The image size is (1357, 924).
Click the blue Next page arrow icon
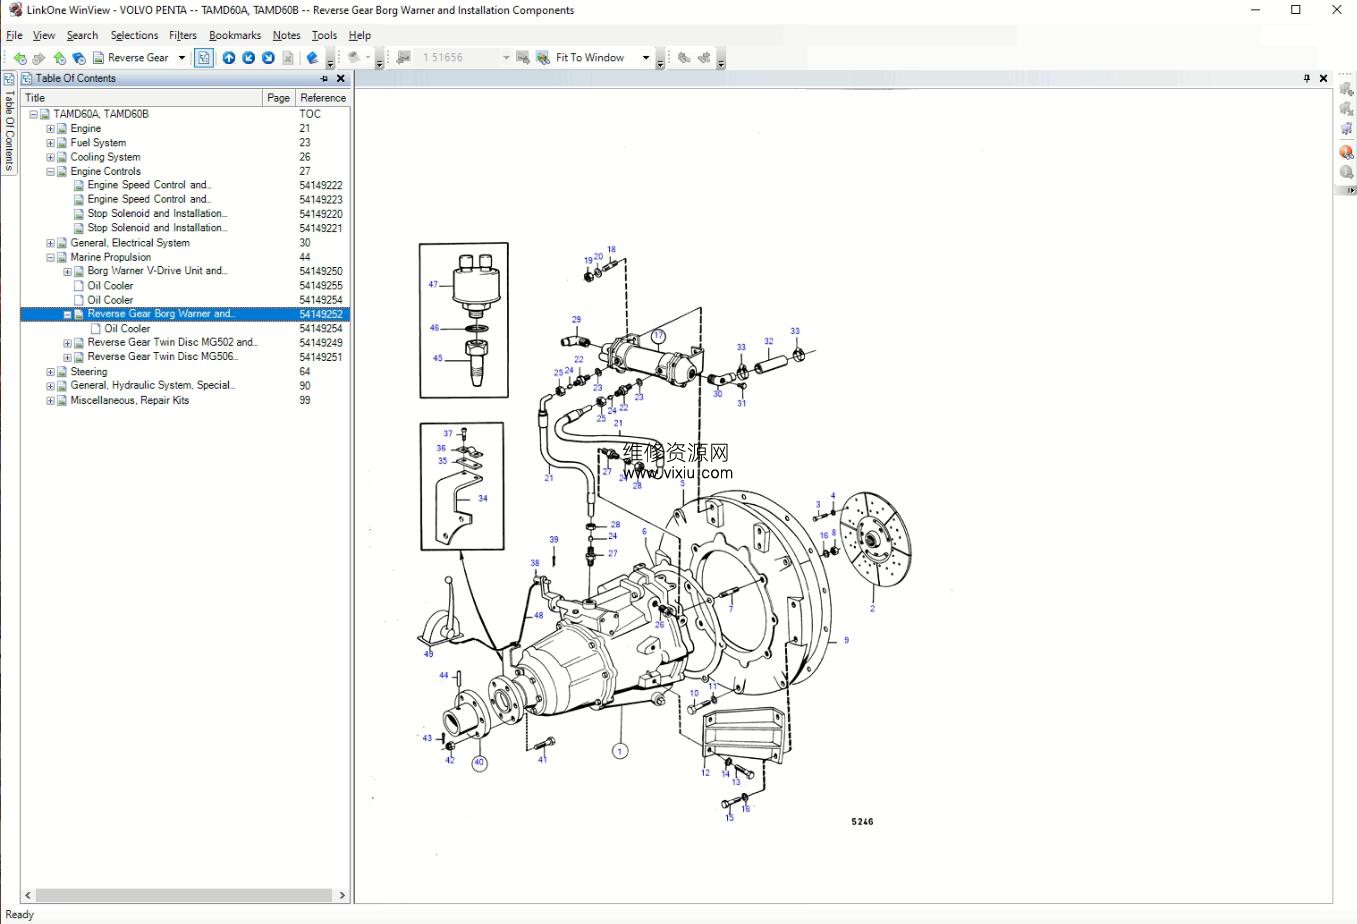(268, 58)
